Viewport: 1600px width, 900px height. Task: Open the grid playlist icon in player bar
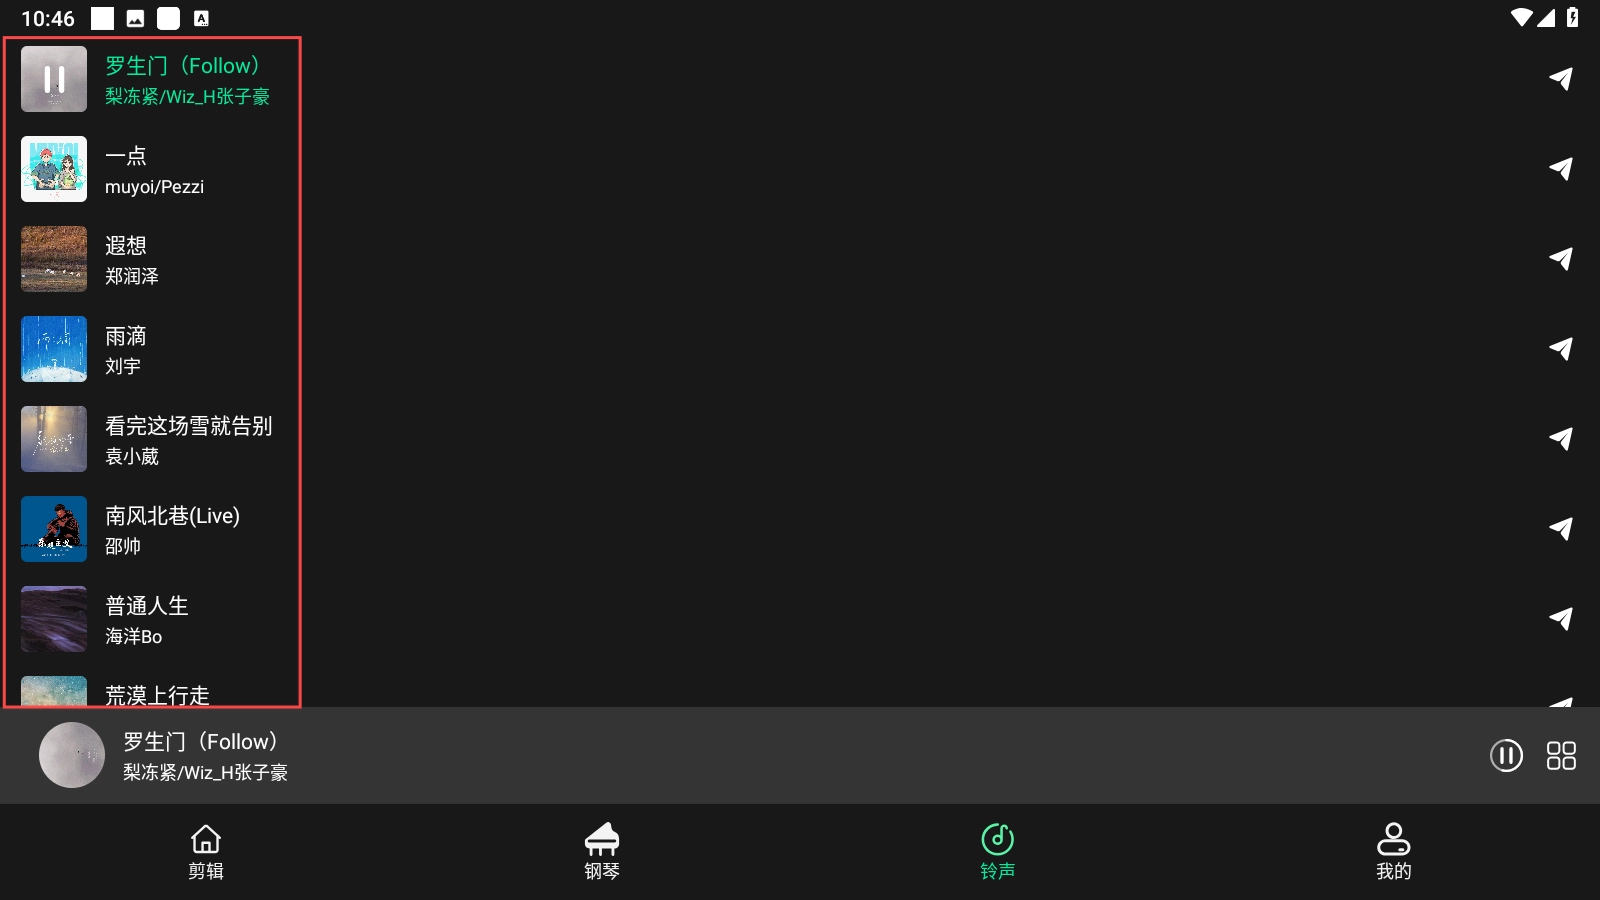(1561, 755)
